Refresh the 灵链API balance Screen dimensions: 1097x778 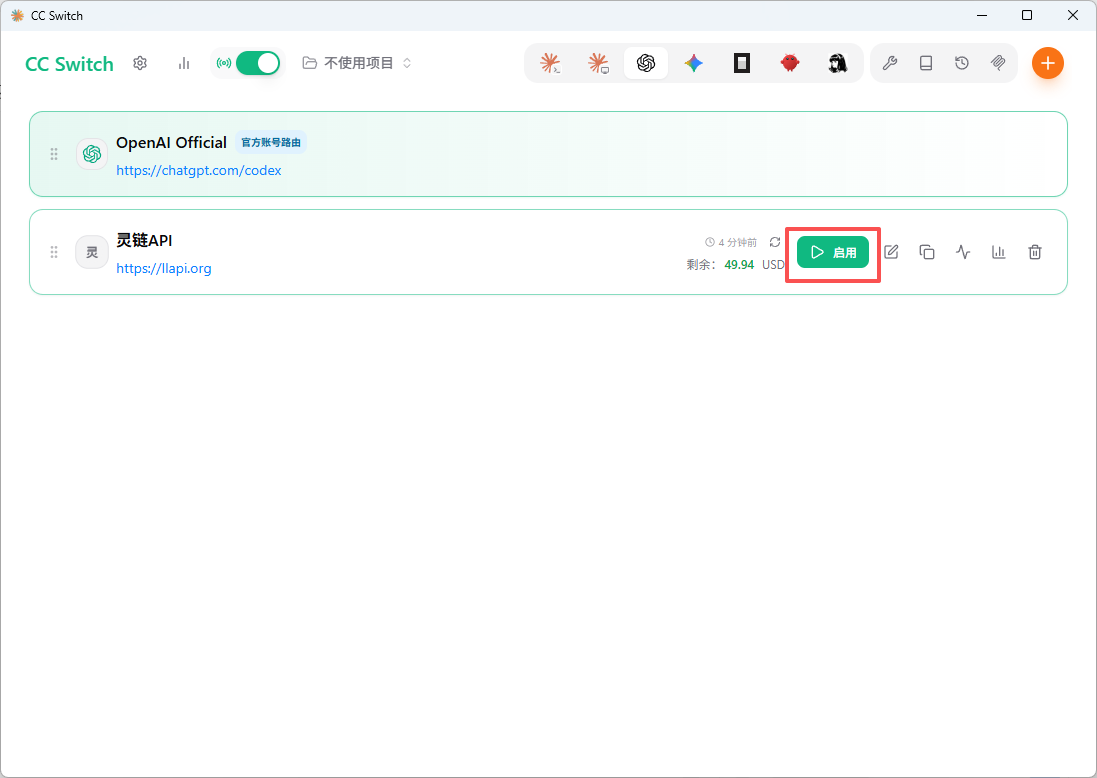(x=774, y=242)
